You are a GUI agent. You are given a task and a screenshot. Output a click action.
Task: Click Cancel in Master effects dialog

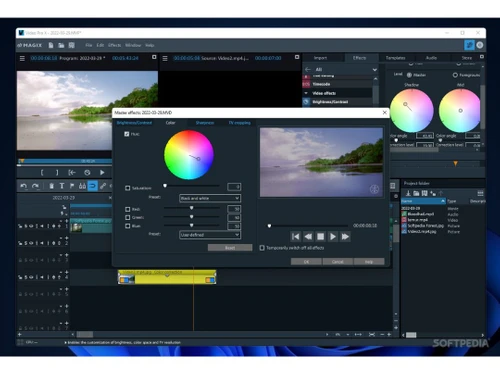click(x=338, y=262)
